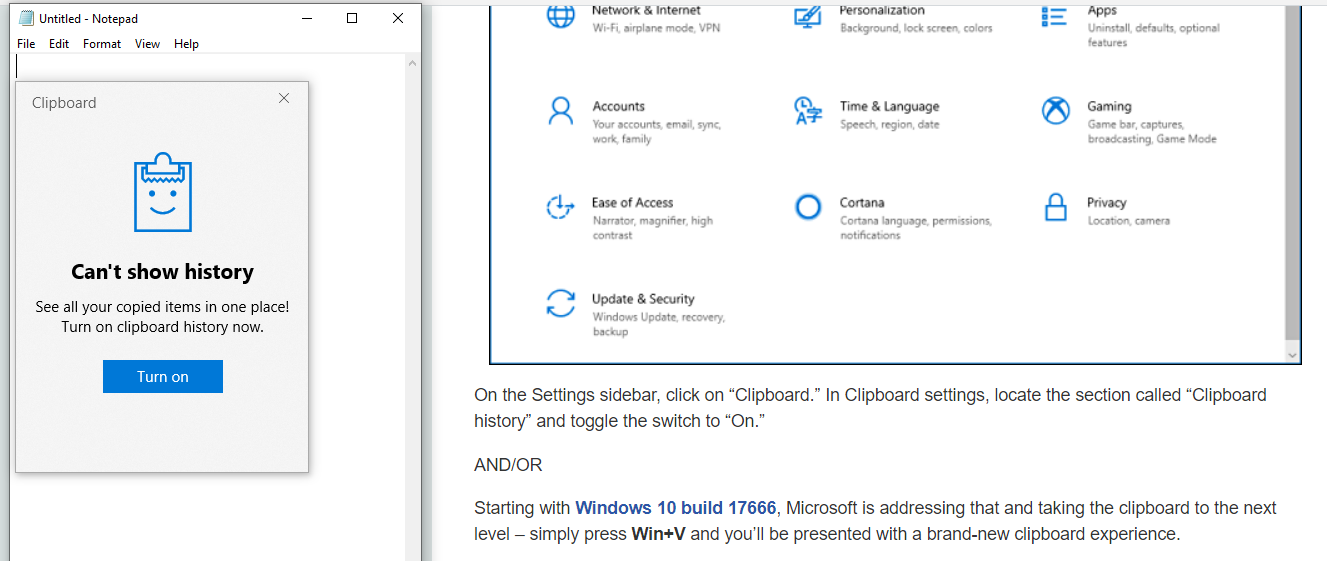Image resolution: width=1327 pixels, height=561 pixels.
Task: Select the Cortana settings label
Action: (862, 202)
